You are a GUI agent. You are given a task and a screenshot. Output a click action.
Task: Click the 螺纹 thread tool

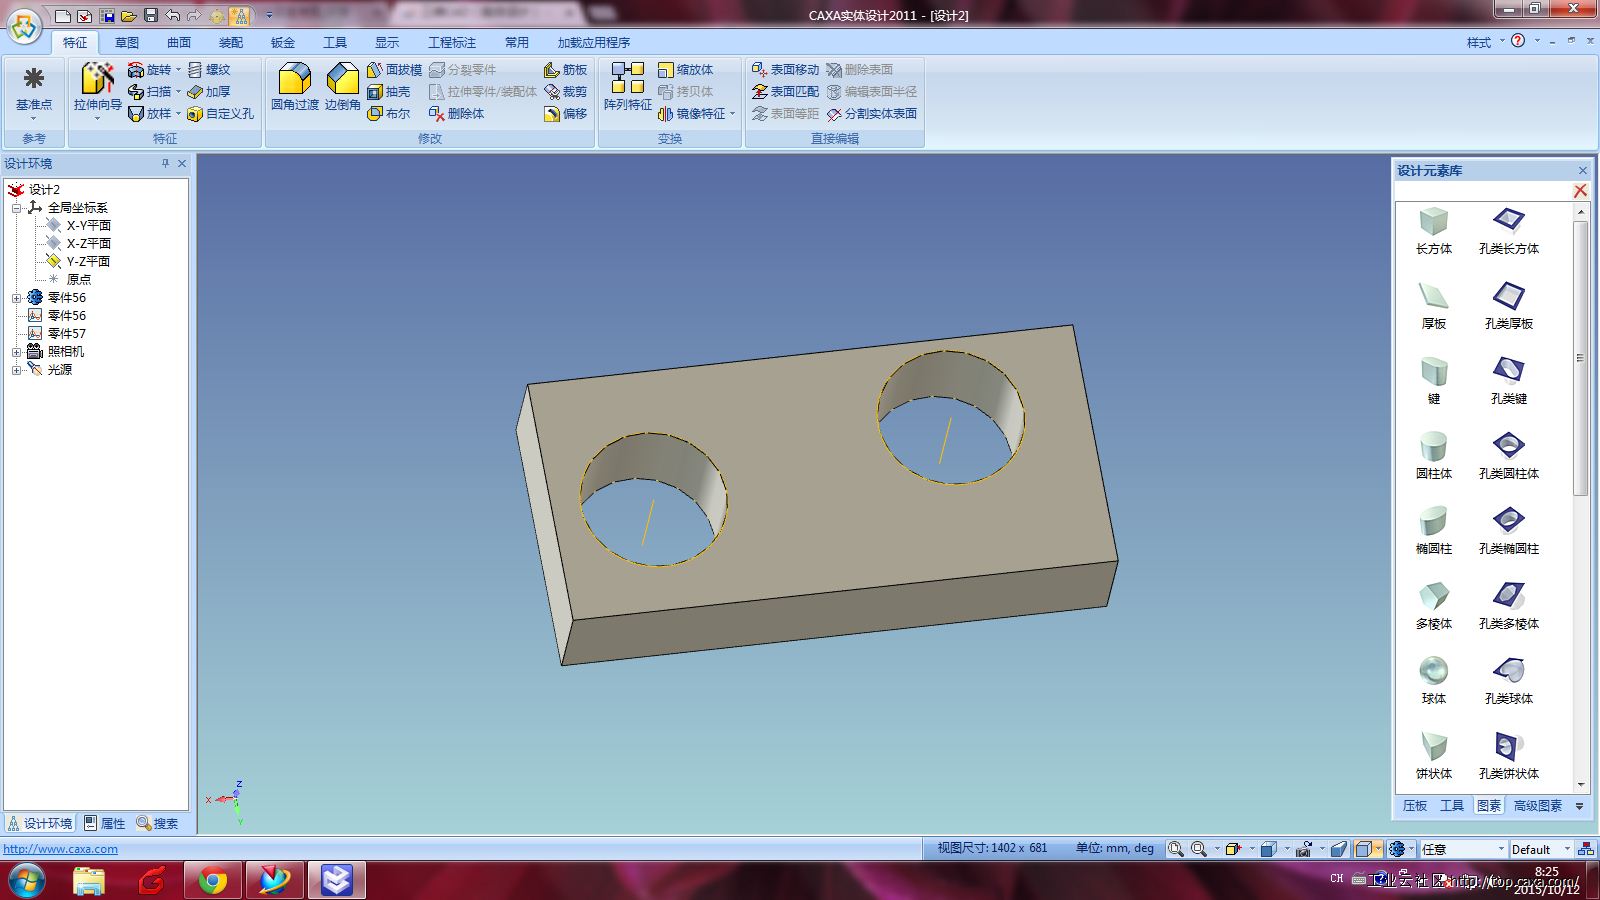pos(209,70)
